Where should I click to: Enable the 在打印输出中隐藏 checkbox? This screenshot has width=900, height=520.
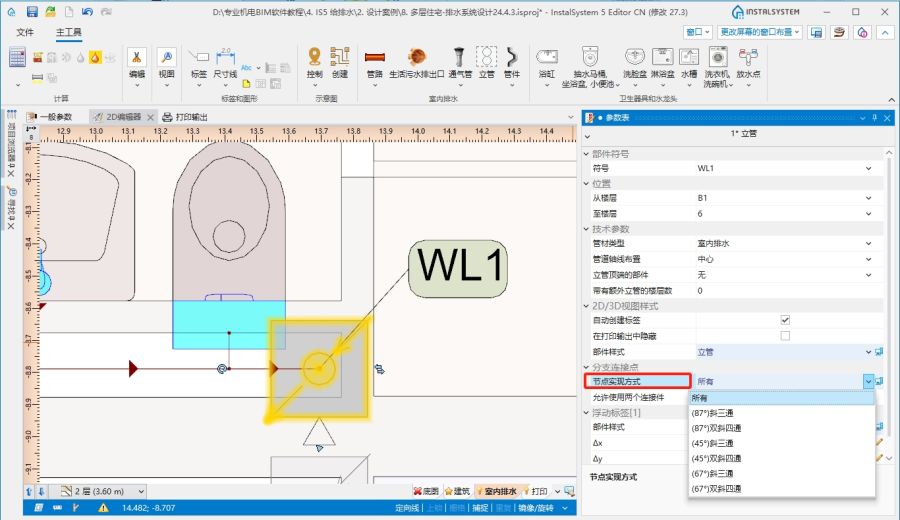(785, 336)
